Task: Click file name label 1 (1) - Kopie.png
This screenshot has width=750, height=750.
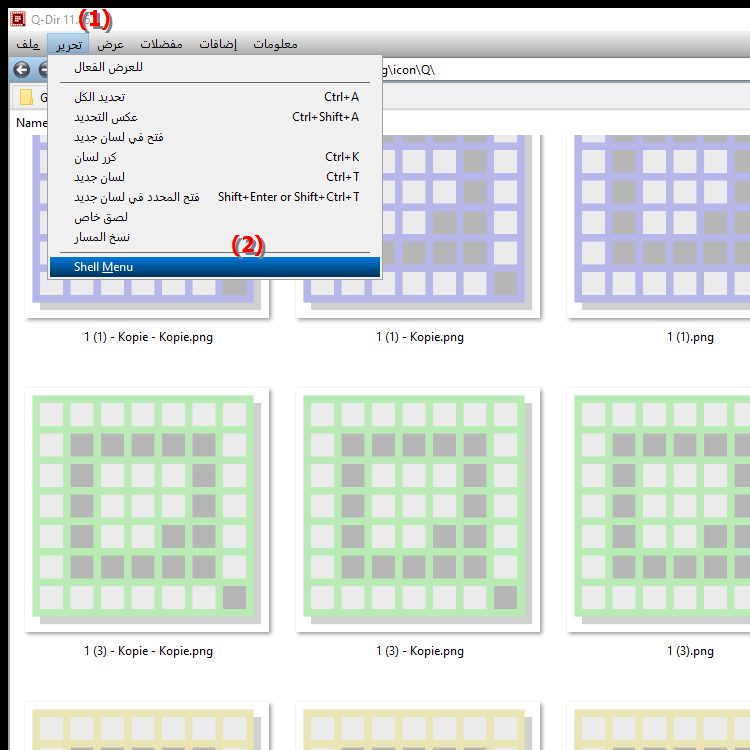Action: 419,337
